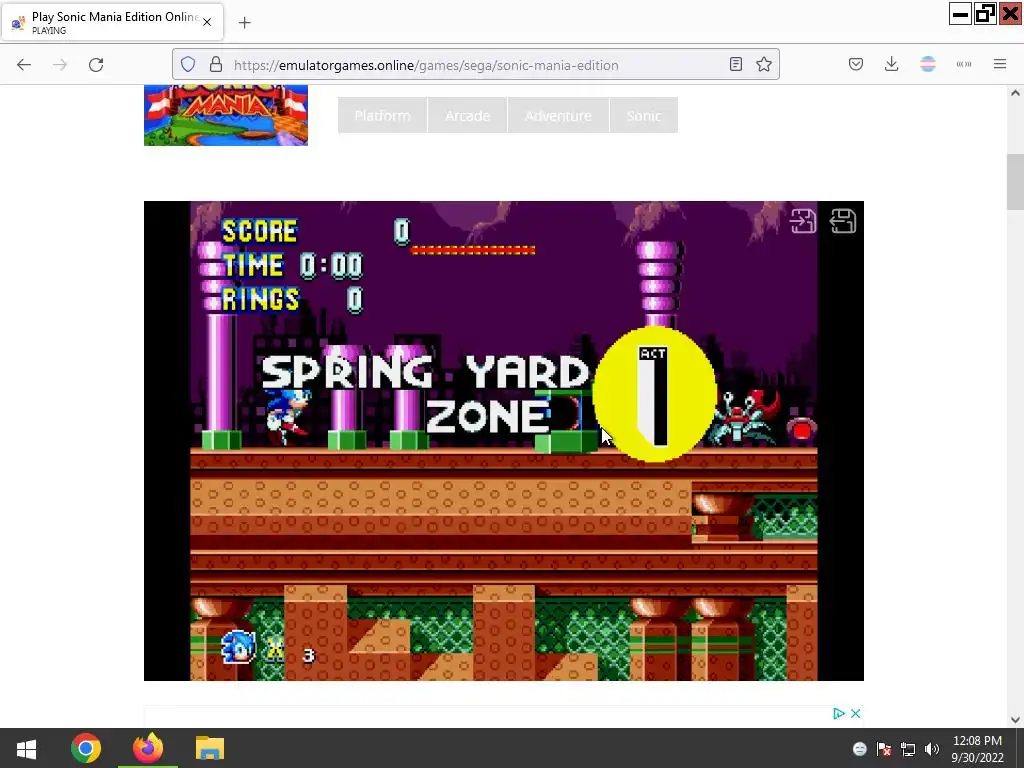The width and height of the screenshot is (1024, 768).
Task: Click the flag with red X tray icon
Action: [884, 749]
